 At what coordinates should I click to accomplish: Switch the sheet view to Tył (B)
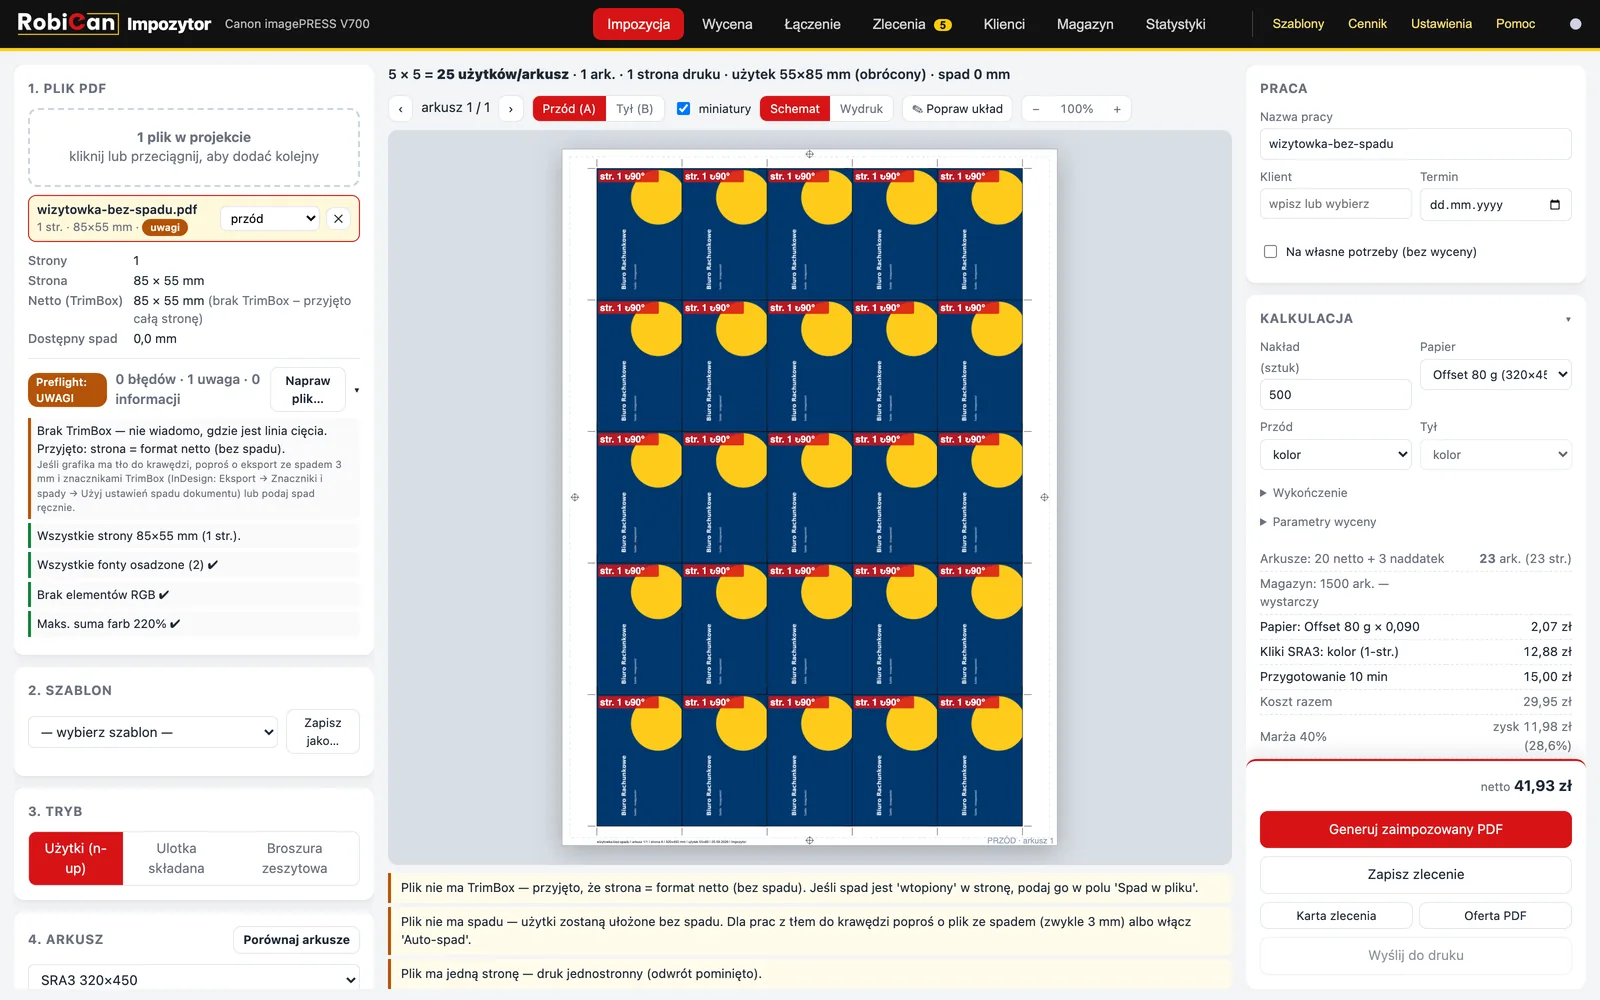[634, 109]
